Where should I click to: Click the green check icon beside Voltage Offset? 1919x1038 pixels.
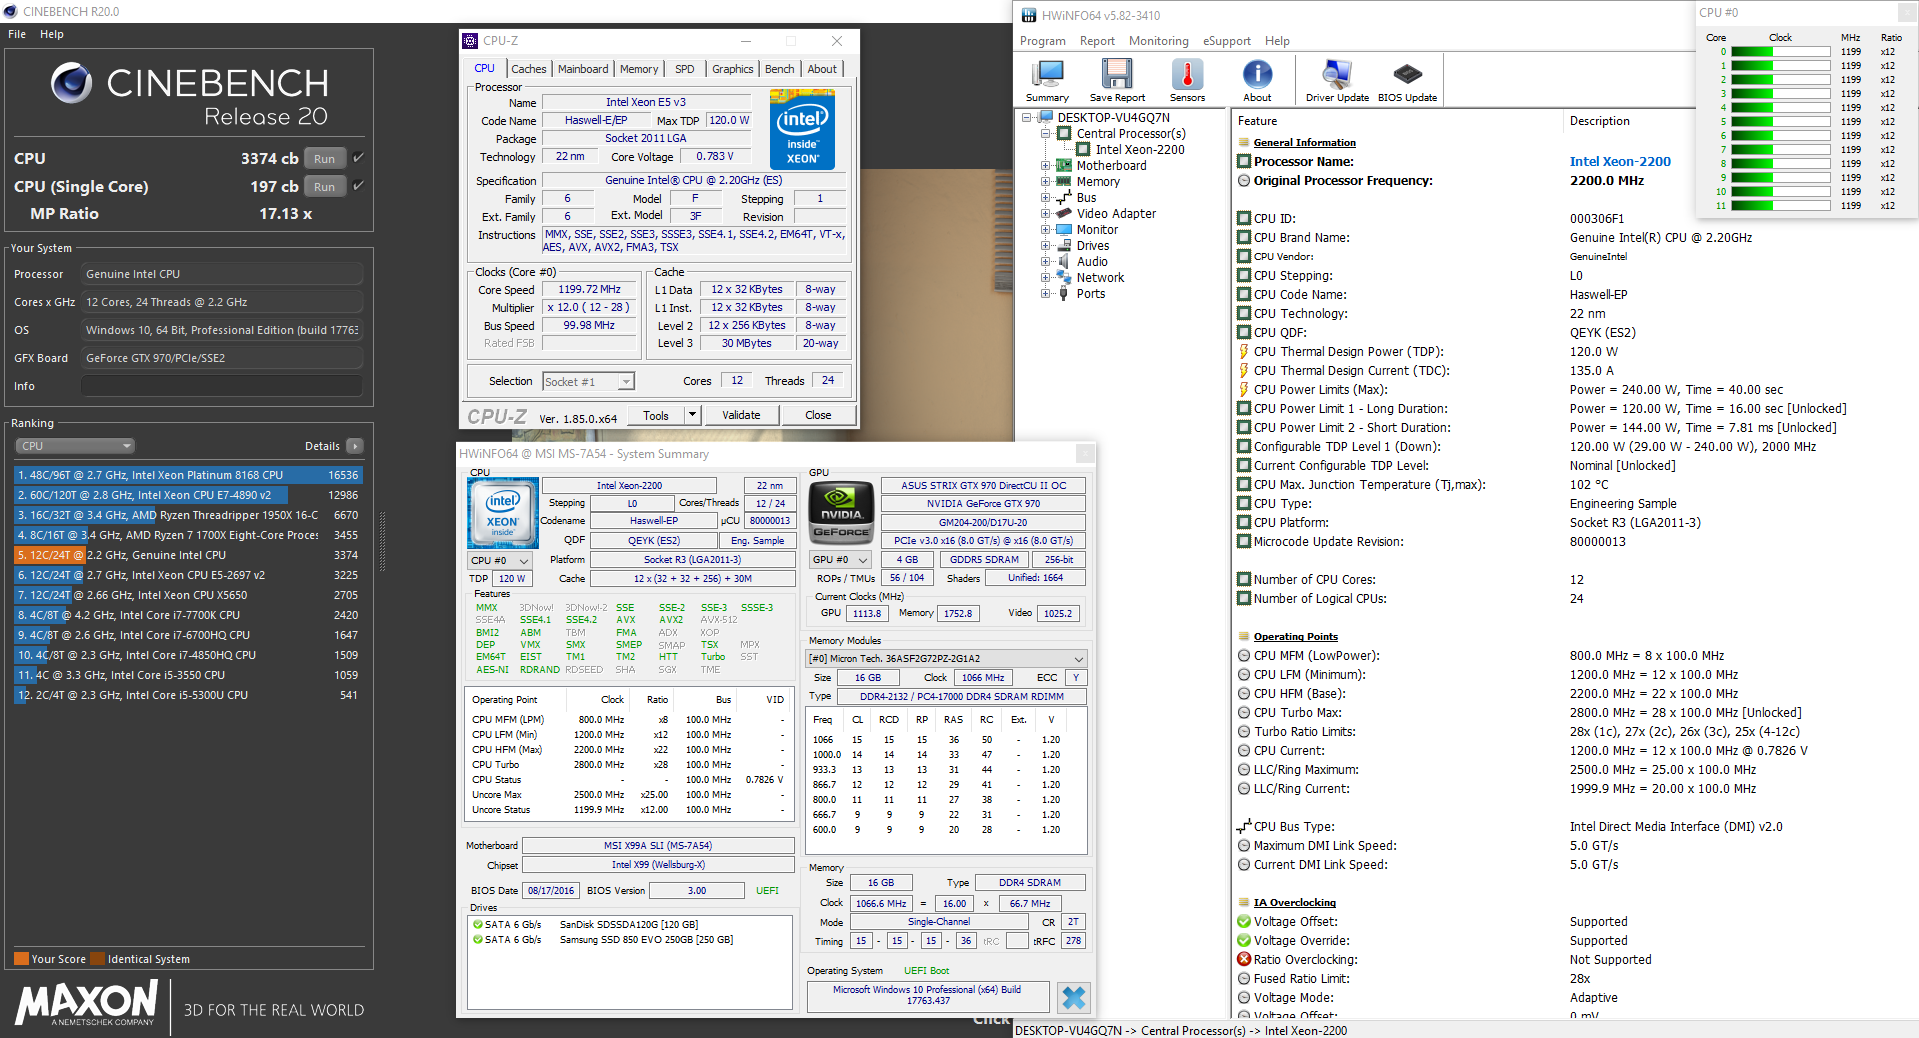tap(1244, 922)
